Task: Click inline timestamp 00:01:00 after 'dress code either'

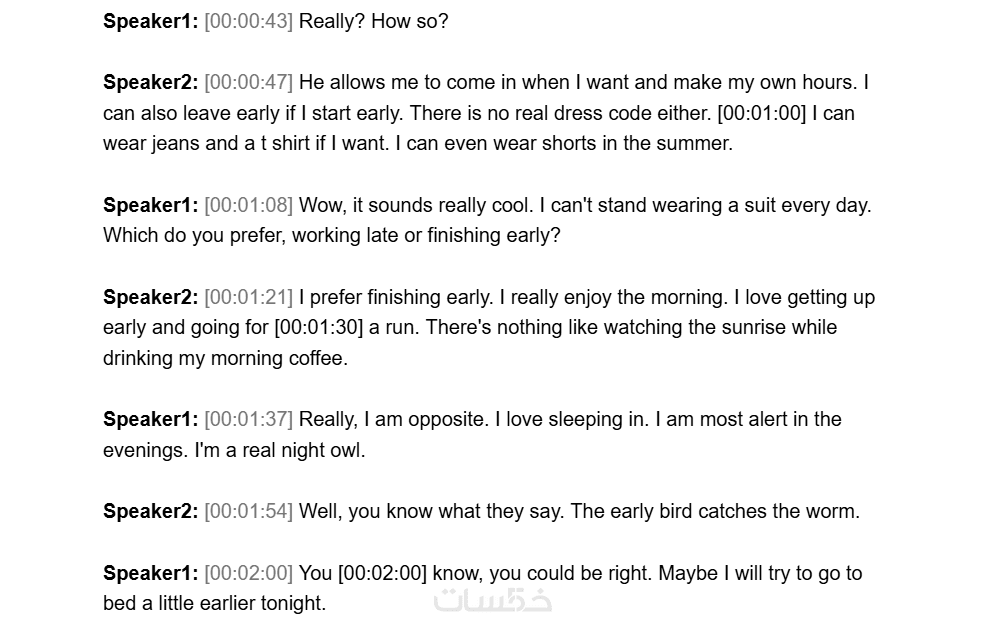Action: tap(761, 113)
